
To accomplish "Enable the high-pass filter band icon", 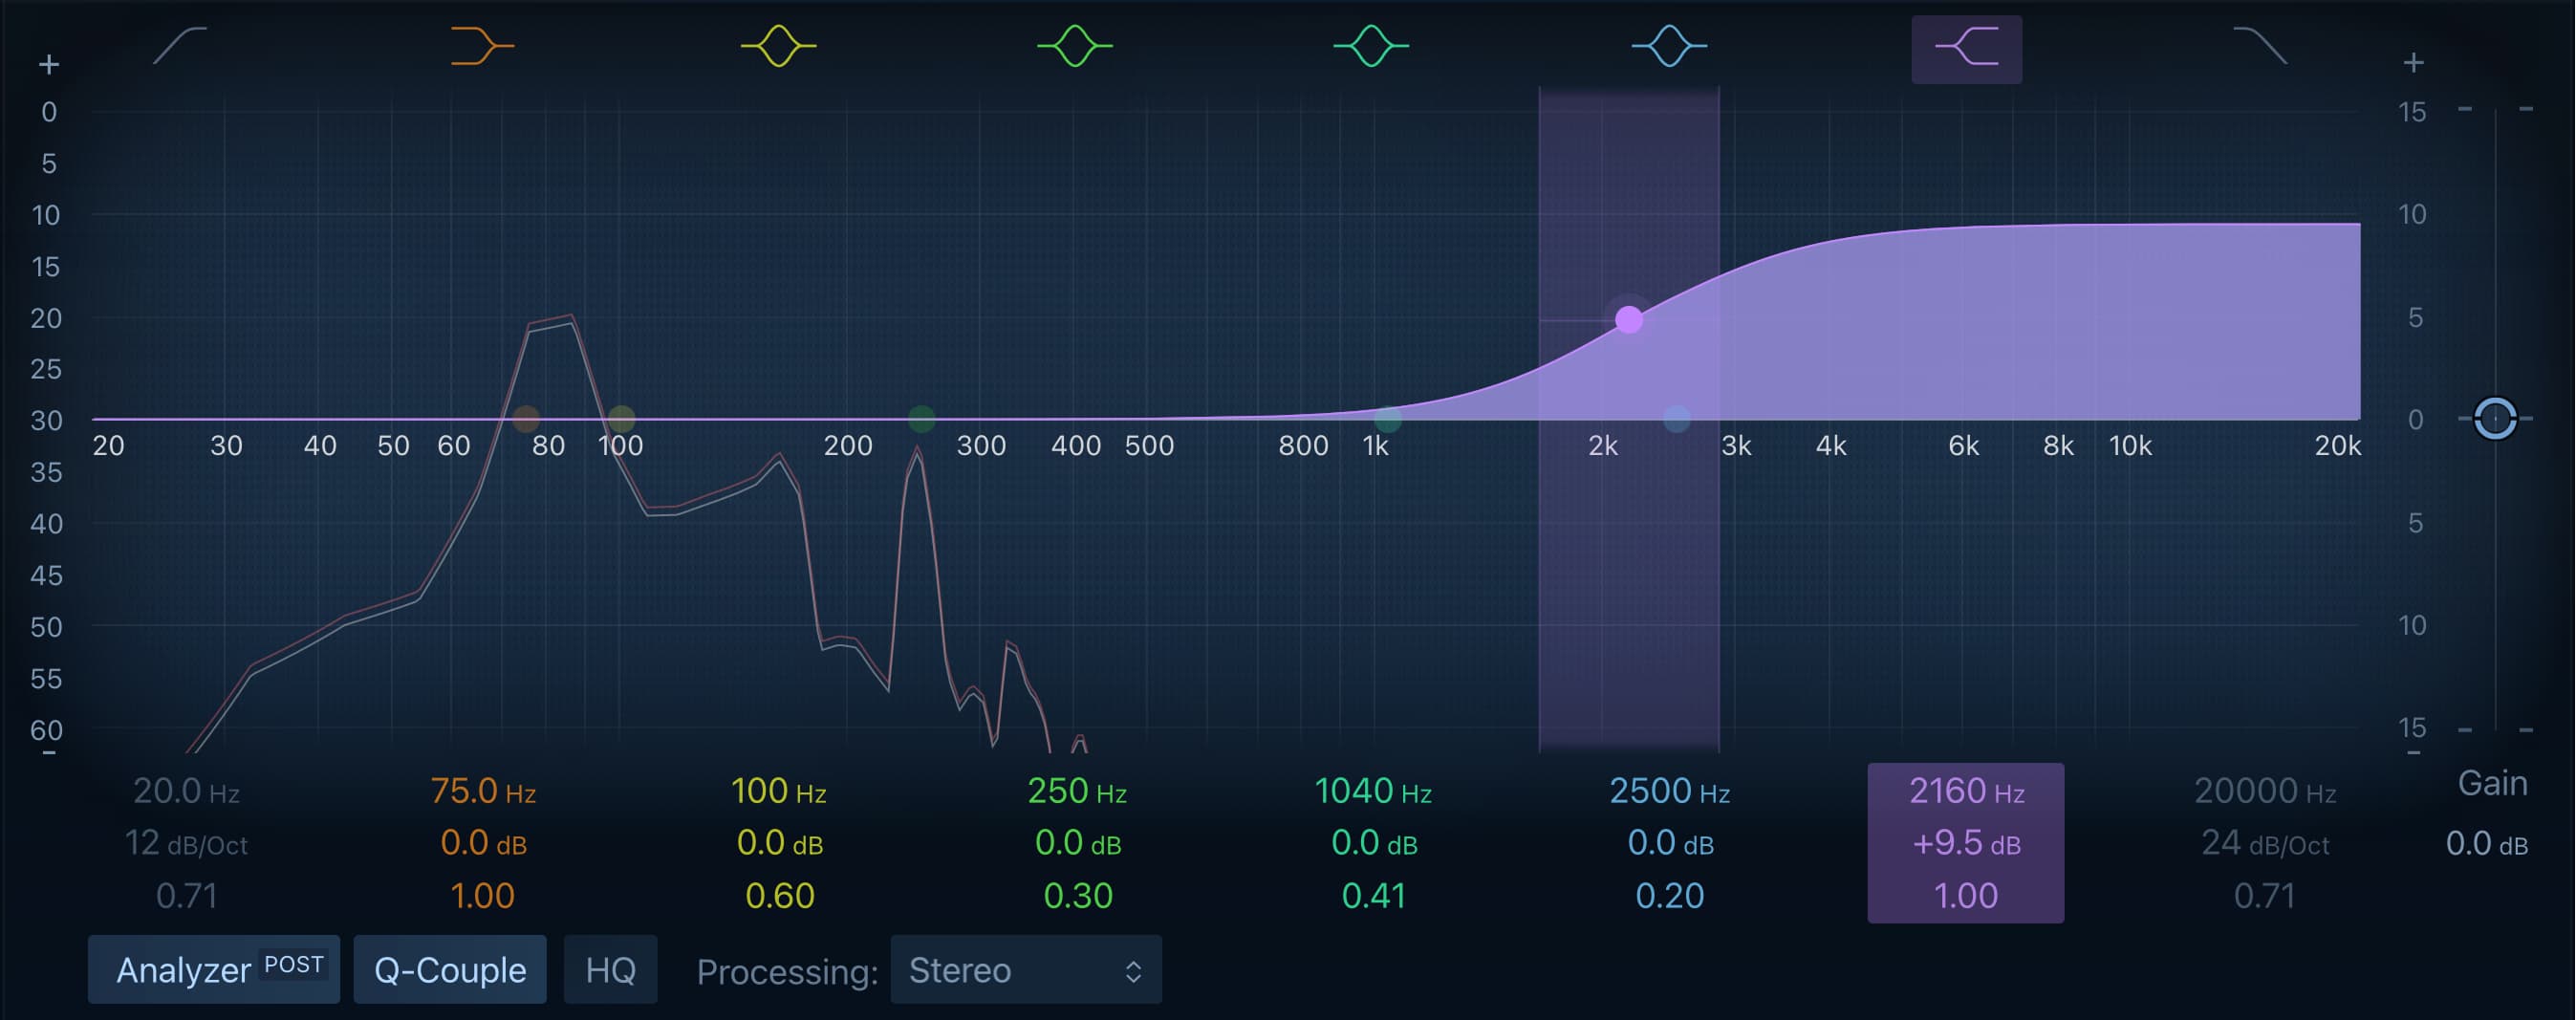I will click(x=181, y=46).
